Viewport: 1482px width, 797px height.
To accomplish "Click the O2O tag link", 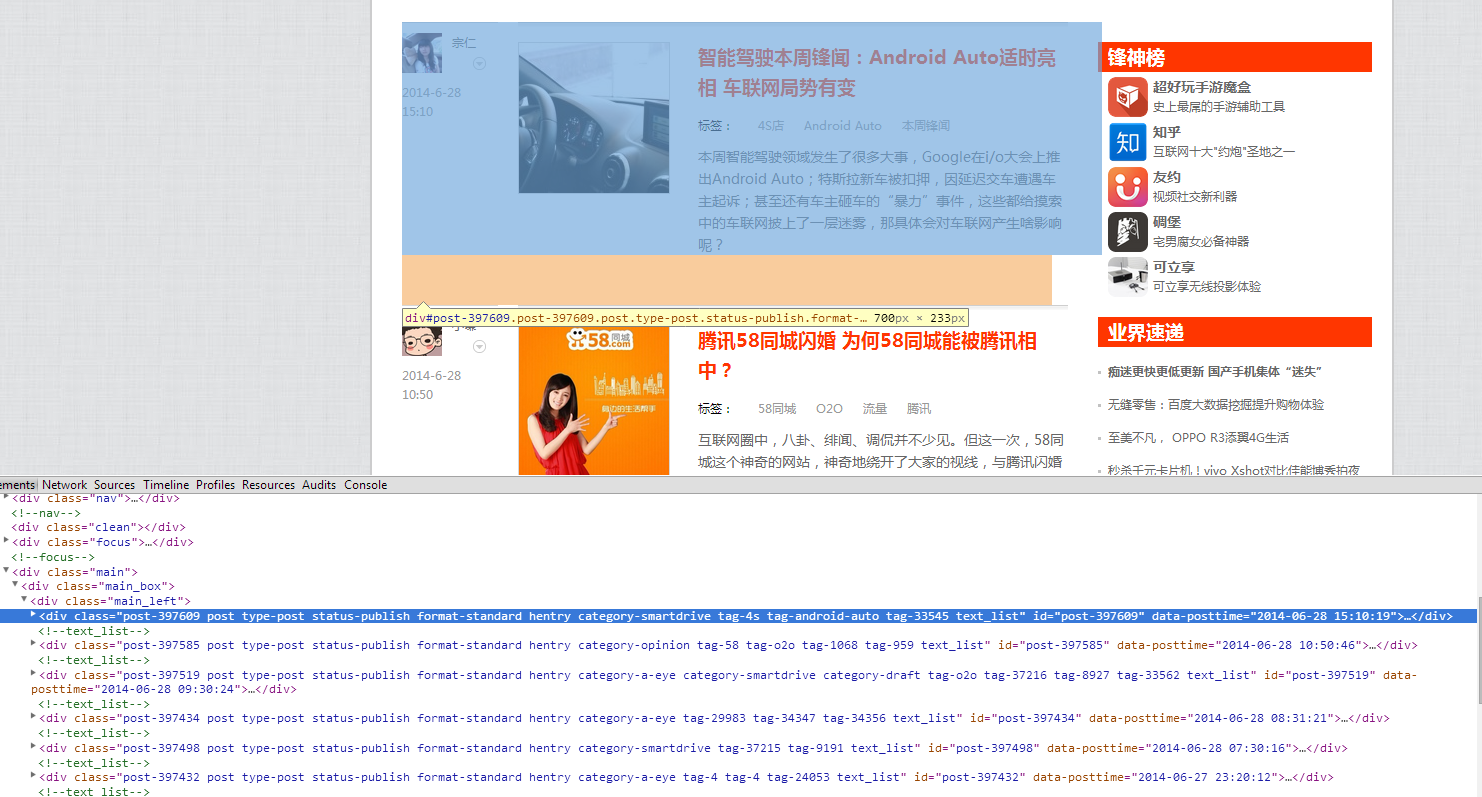I will (x=829, y=409).
